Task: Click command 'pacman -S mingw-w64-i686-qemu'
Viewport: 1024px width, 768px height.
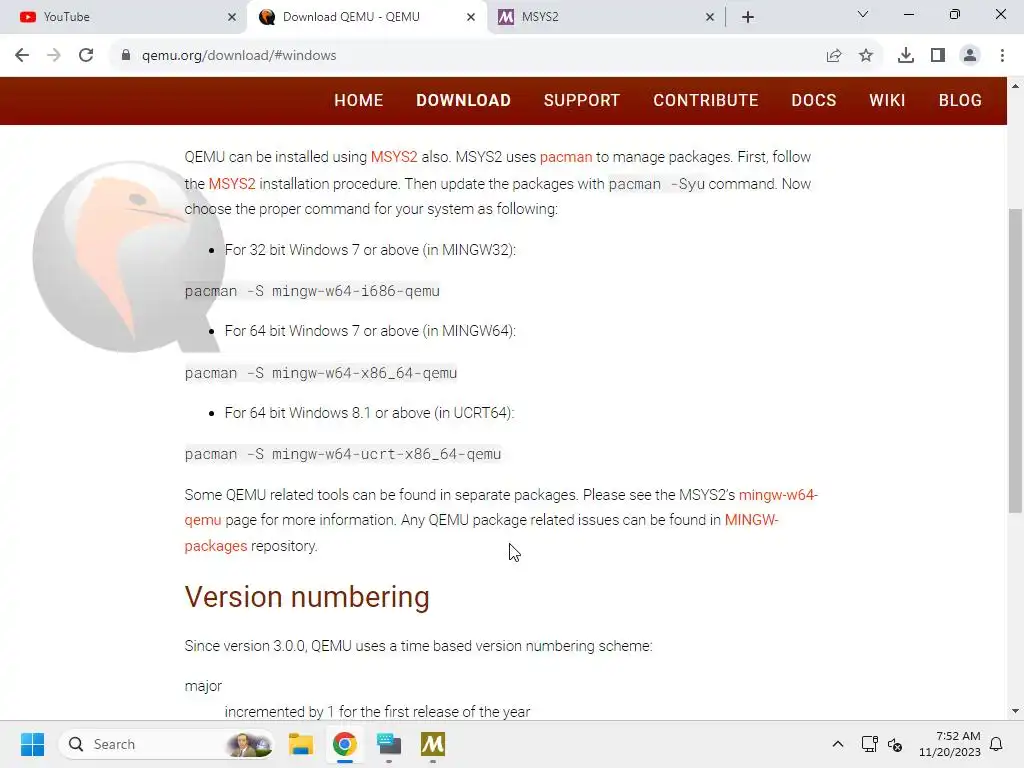Action: point(312,291)
